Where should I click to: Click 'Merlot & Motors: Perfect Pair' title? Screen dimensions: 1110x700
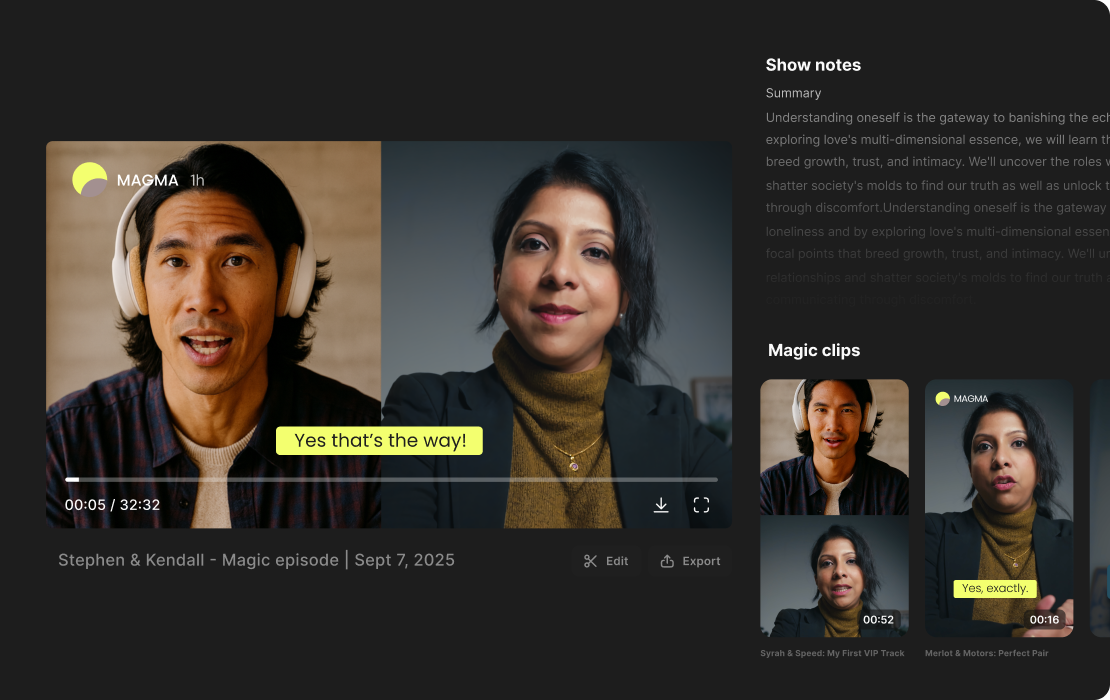pyautogui.click(x=986, y=653)
